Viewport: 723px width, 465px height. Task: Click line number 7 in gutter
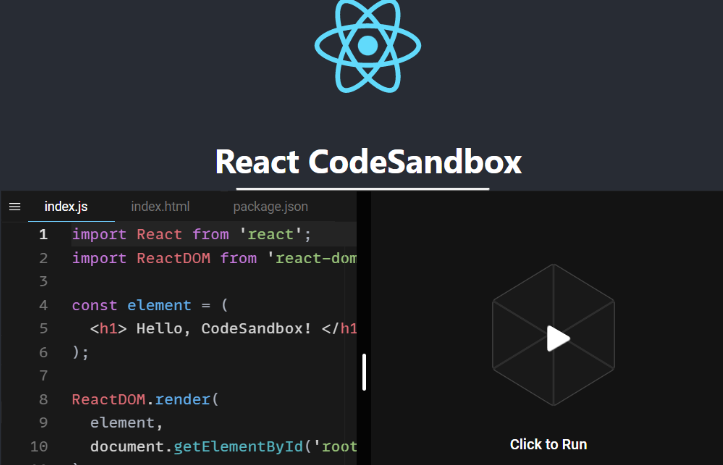tap(43, 376)
